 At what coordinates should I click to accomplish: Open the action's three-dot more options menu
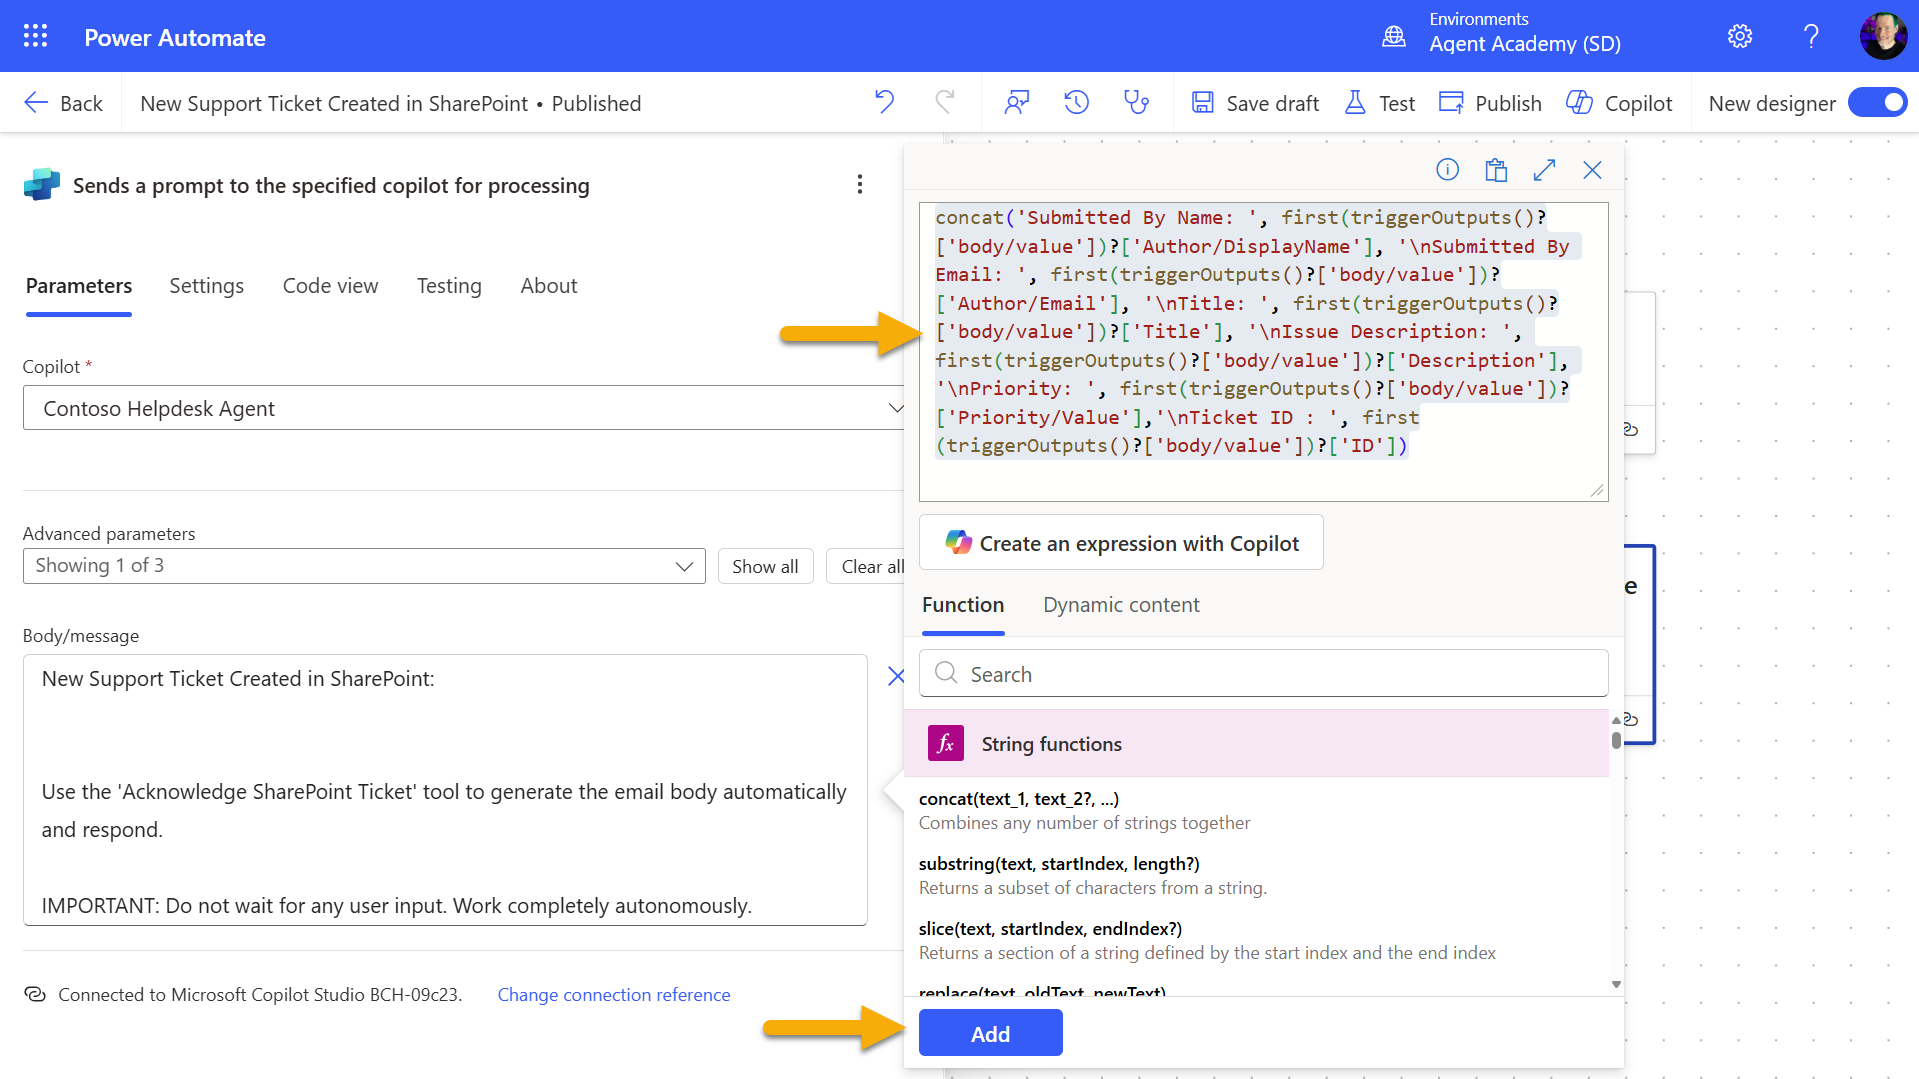[859, 184]
